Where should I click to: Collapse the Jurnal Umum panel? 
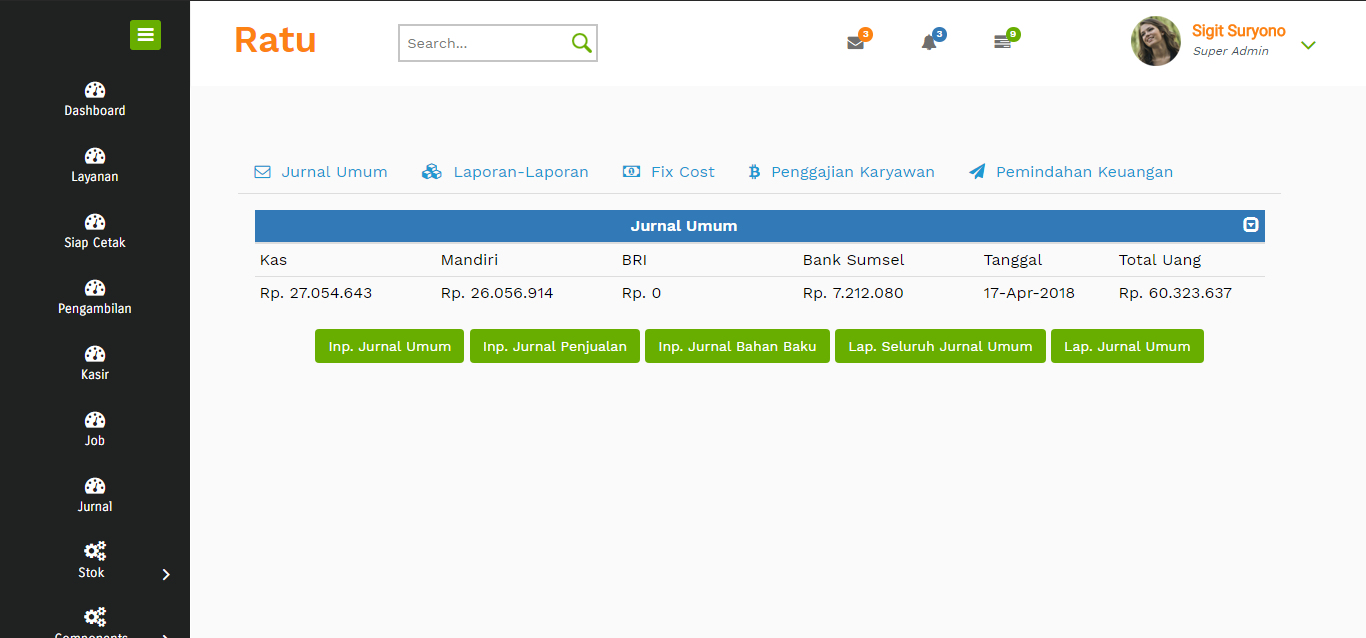(1250, 225)
